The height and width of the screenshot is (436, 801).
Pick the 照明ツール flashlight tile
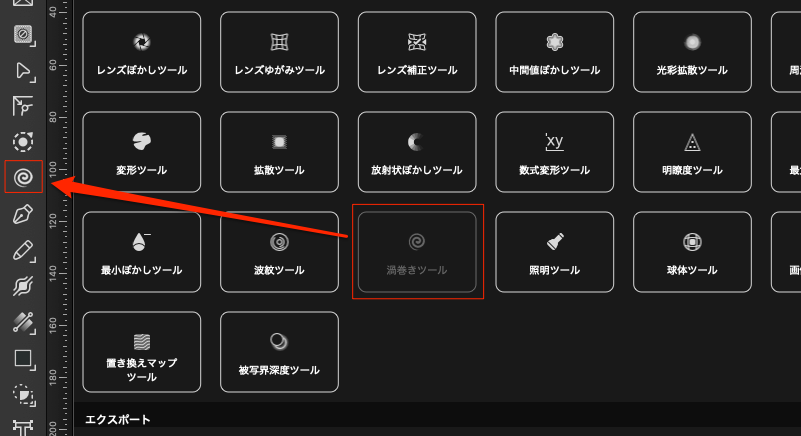click(x=555, y=252)
